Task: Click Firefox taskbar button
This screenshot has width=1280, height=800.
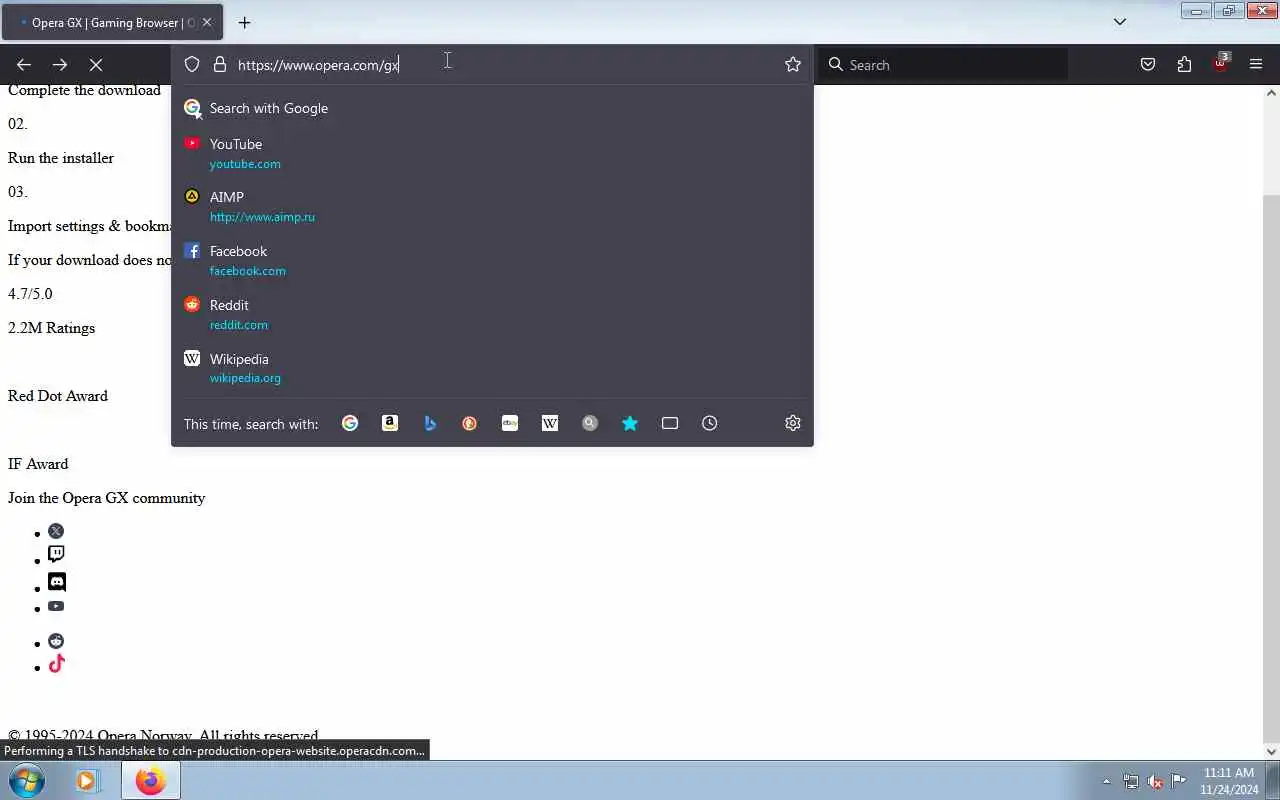Action: 151,780
